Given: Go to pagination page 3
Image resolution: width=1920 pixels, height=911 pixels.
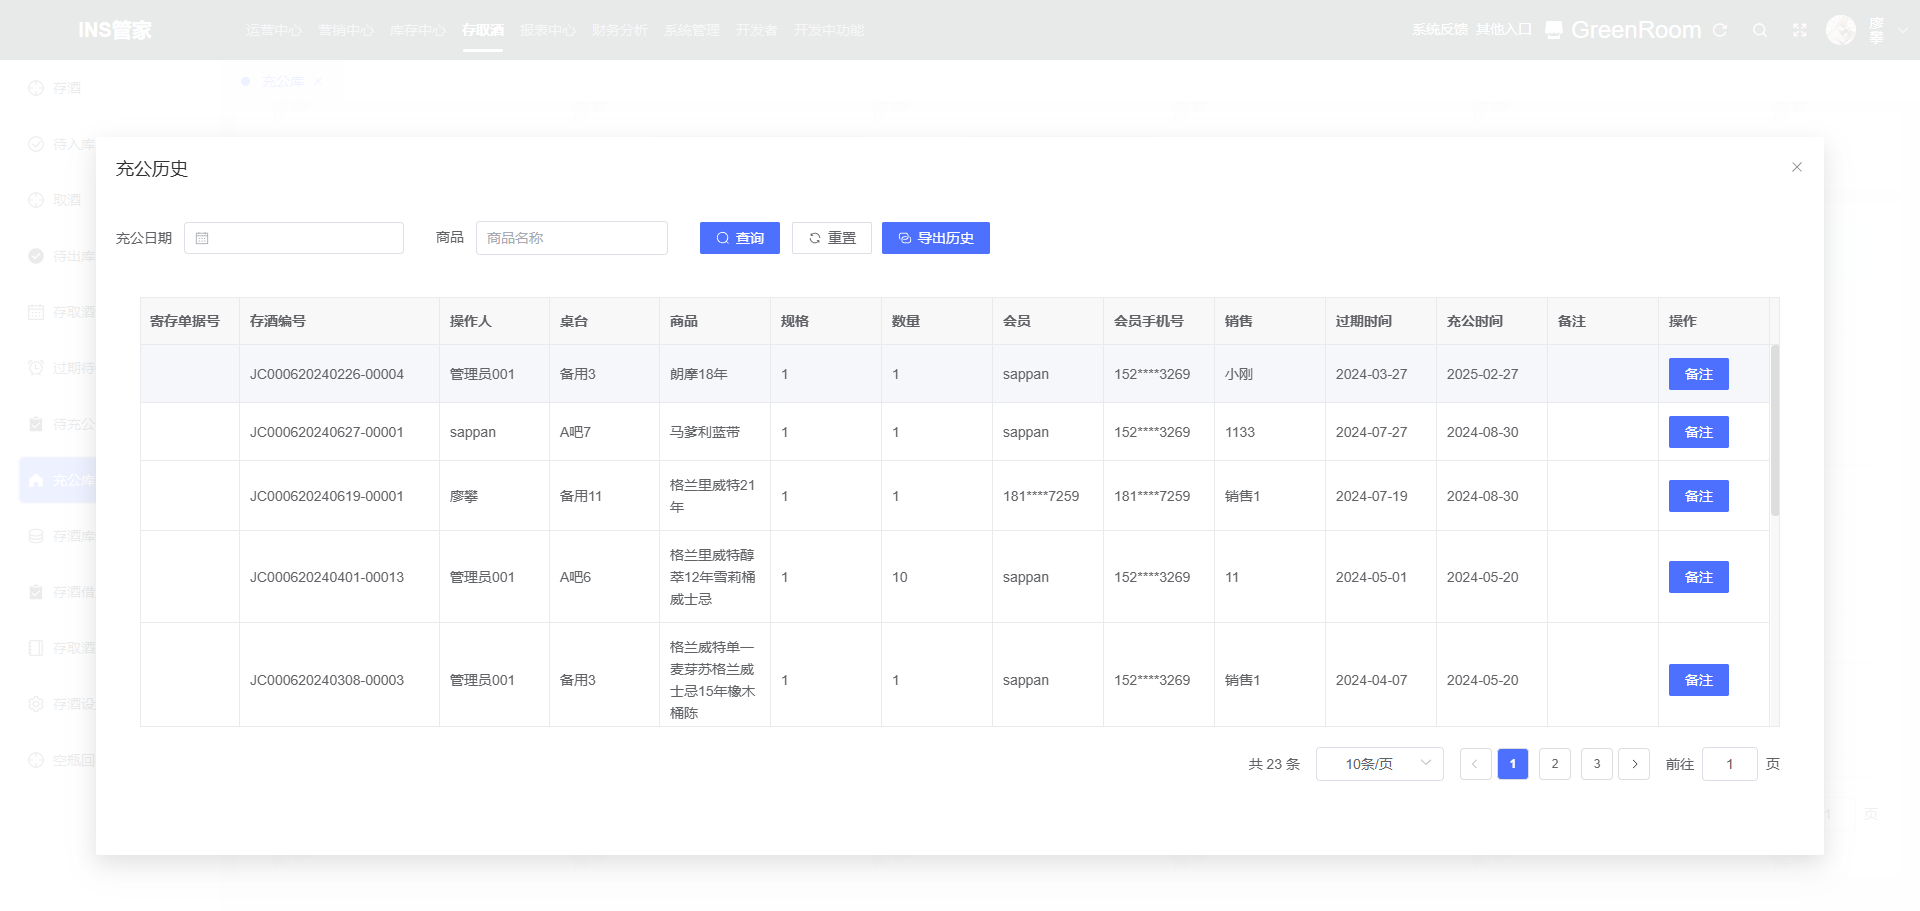Looking at the screenshot, I should [x=1597, y=764].
